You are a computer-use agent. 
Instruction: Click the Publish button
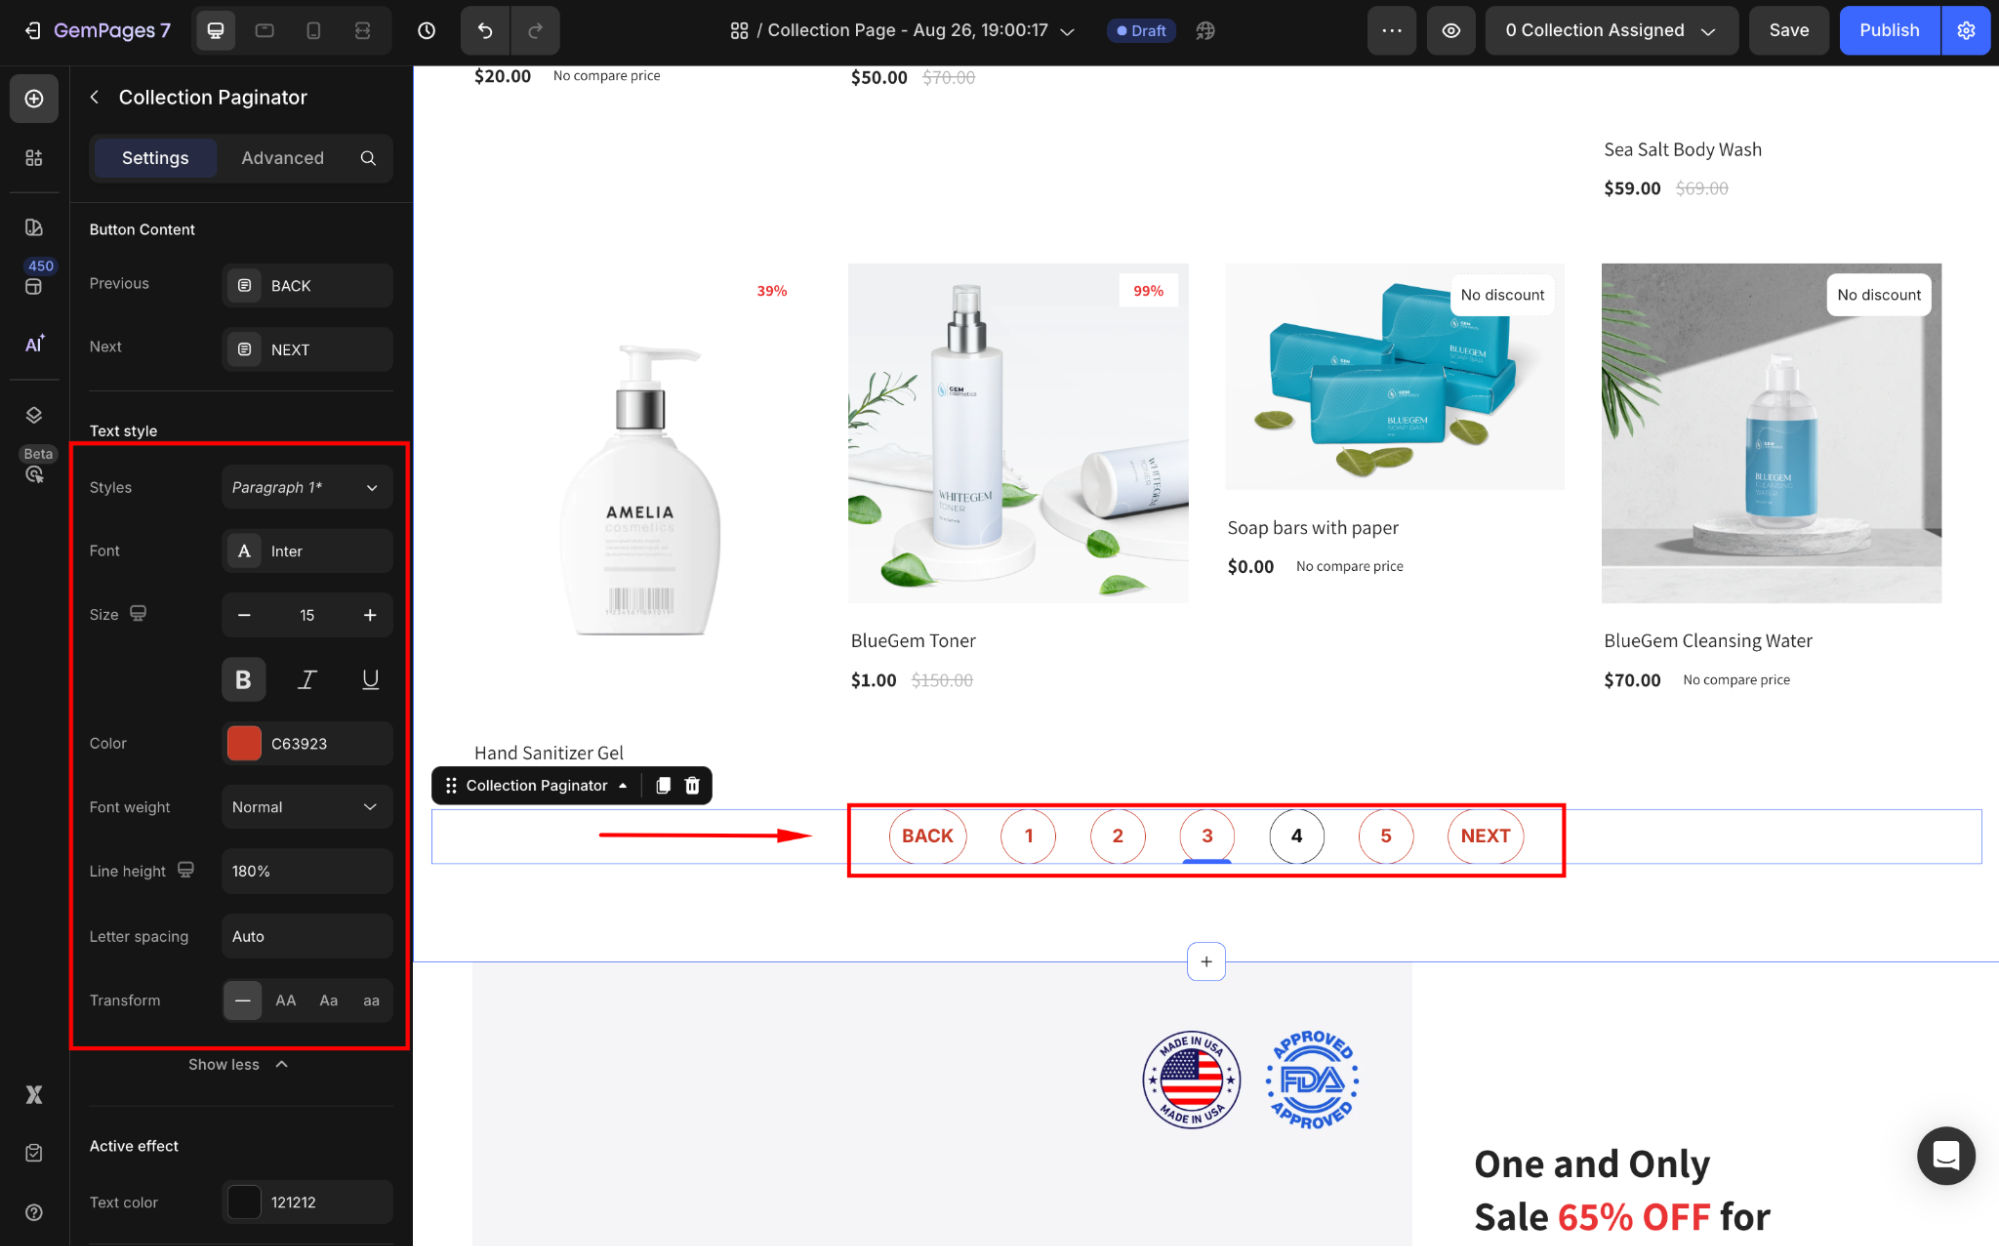pos(1888,30)
